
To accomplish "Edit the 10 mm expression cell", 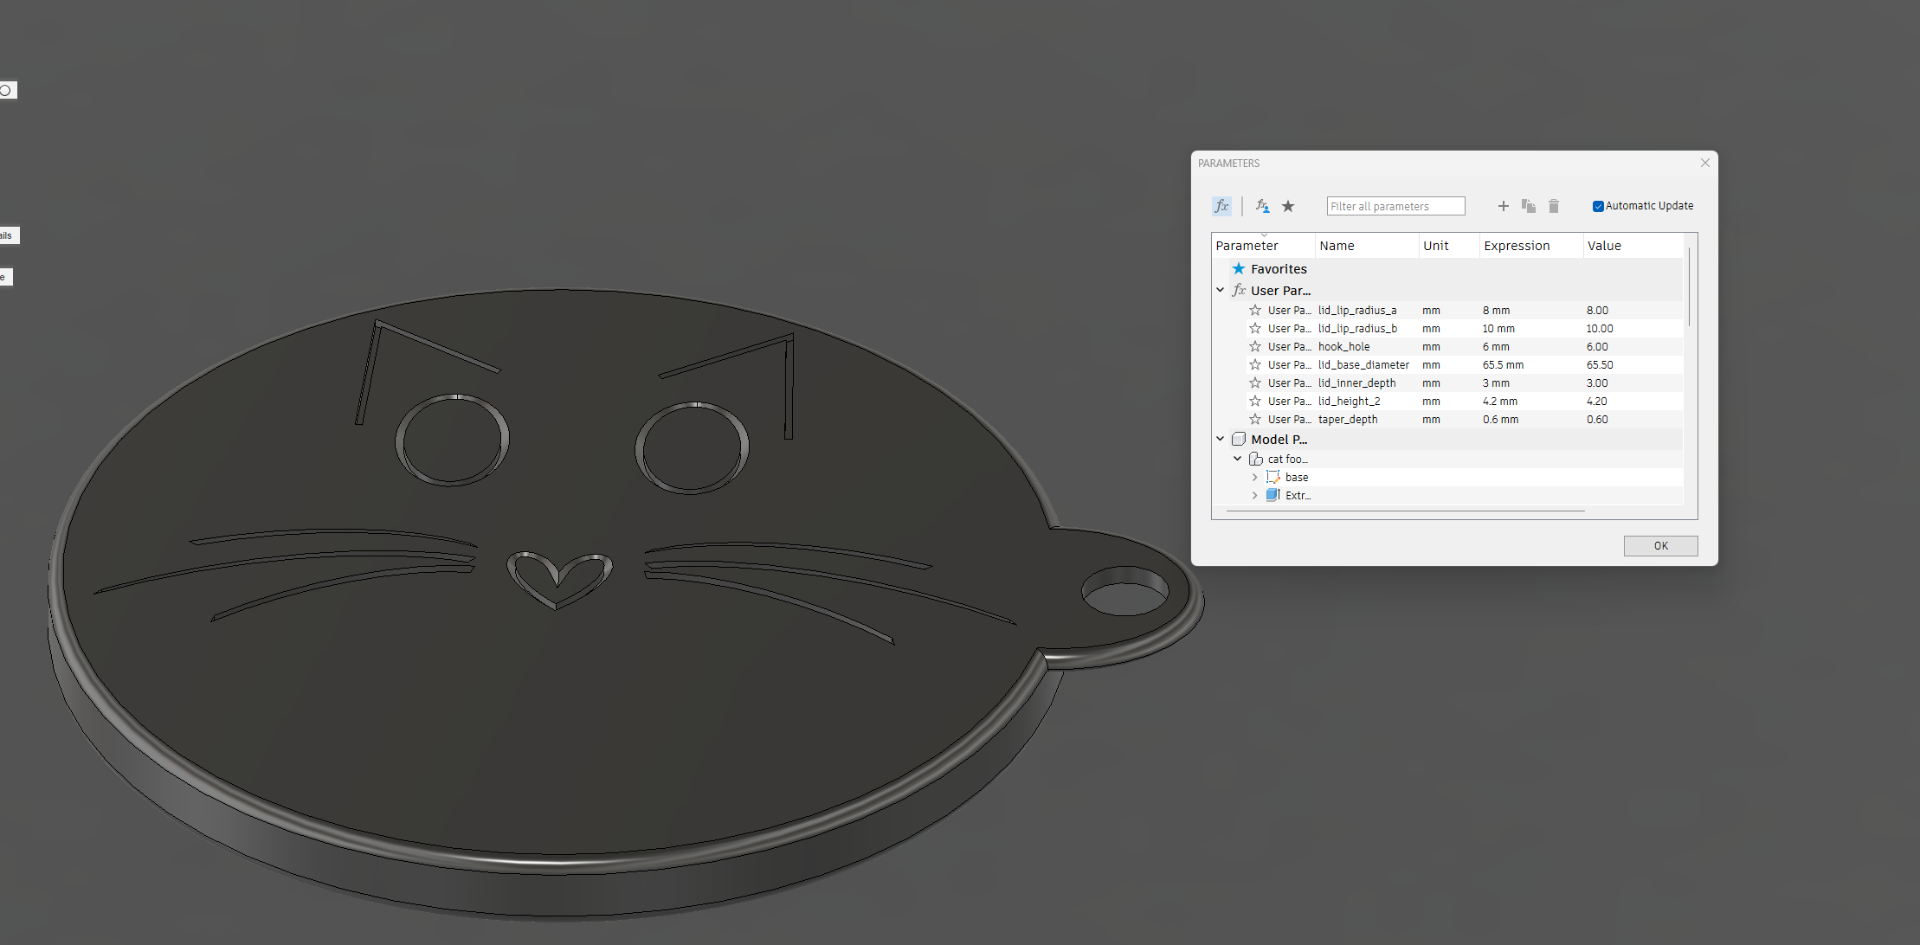I will click(1530, 328).
